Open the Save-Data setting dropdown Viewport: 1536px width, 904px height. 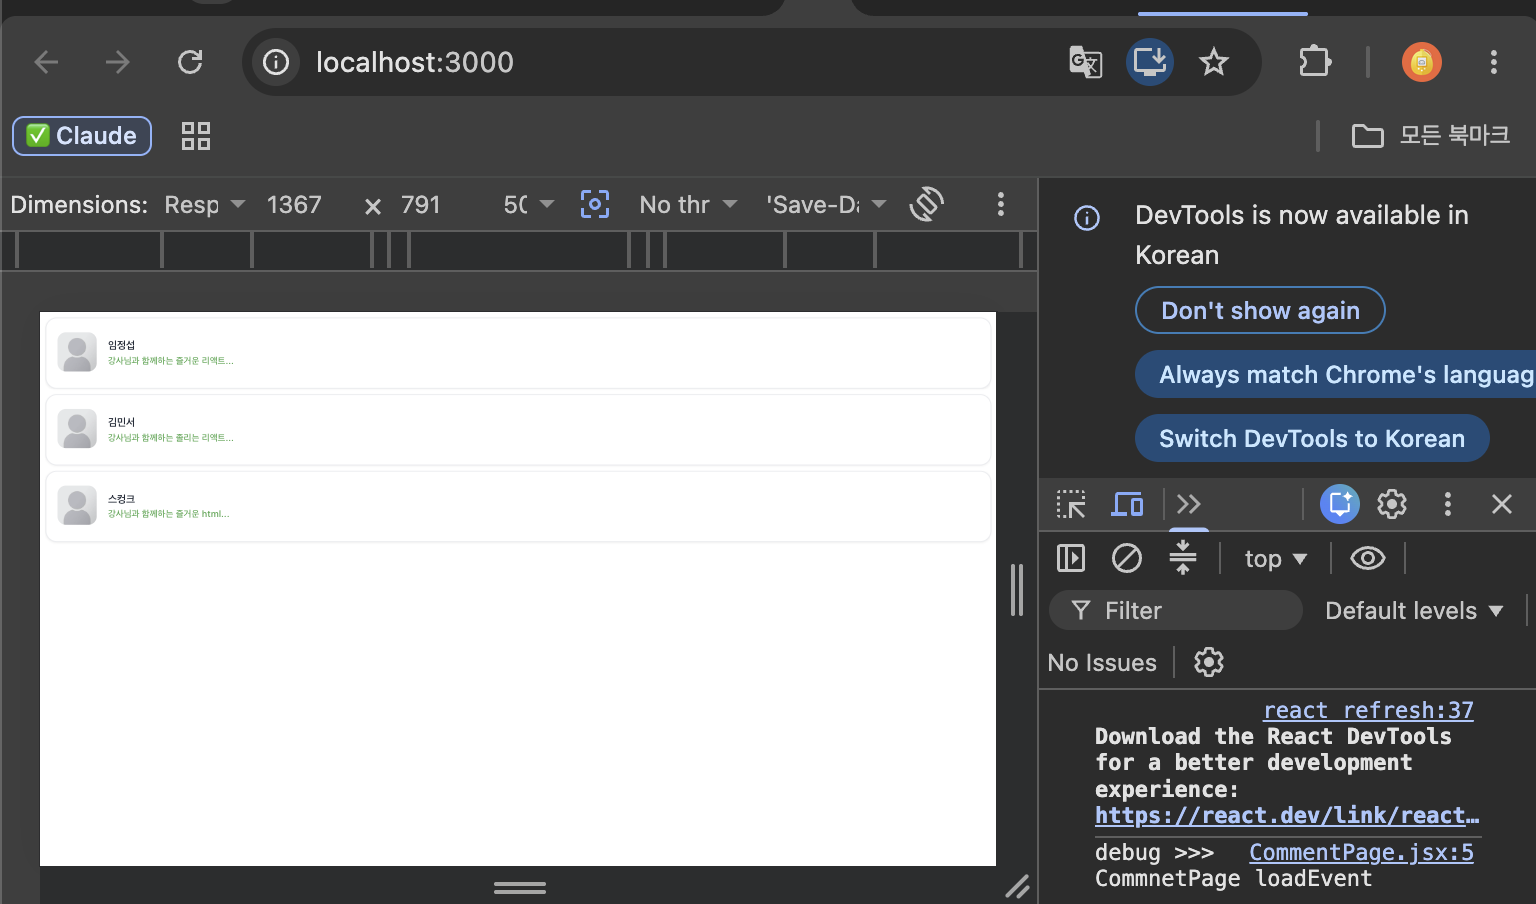pyautogui.click(x=827, y=204)
